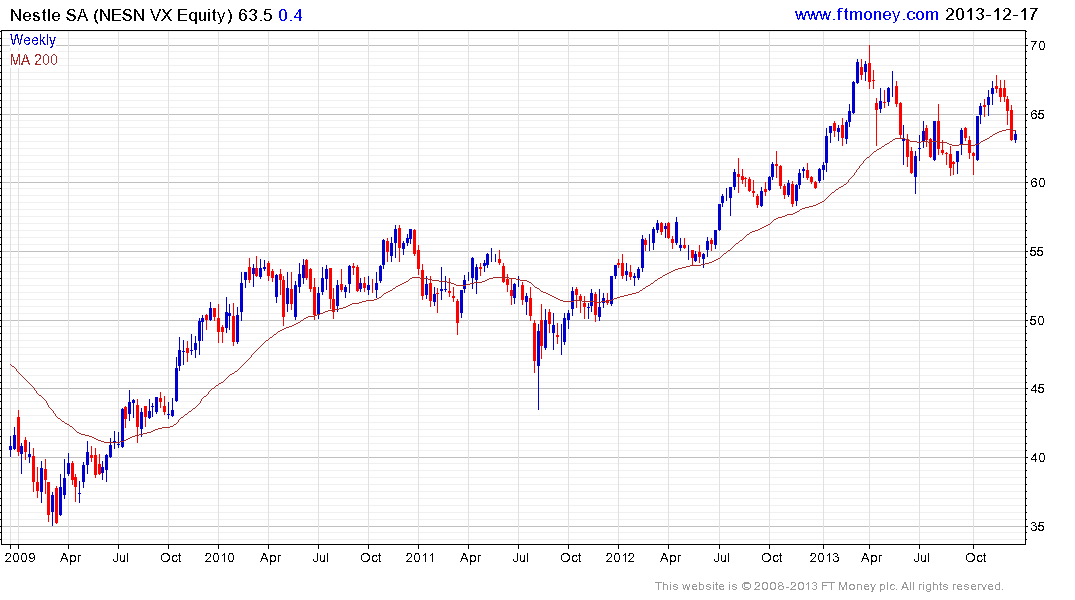Click the April 2013 peak candlestick near 70
The width and height of the screenshot is (1075, 600).
coord(869,65)
